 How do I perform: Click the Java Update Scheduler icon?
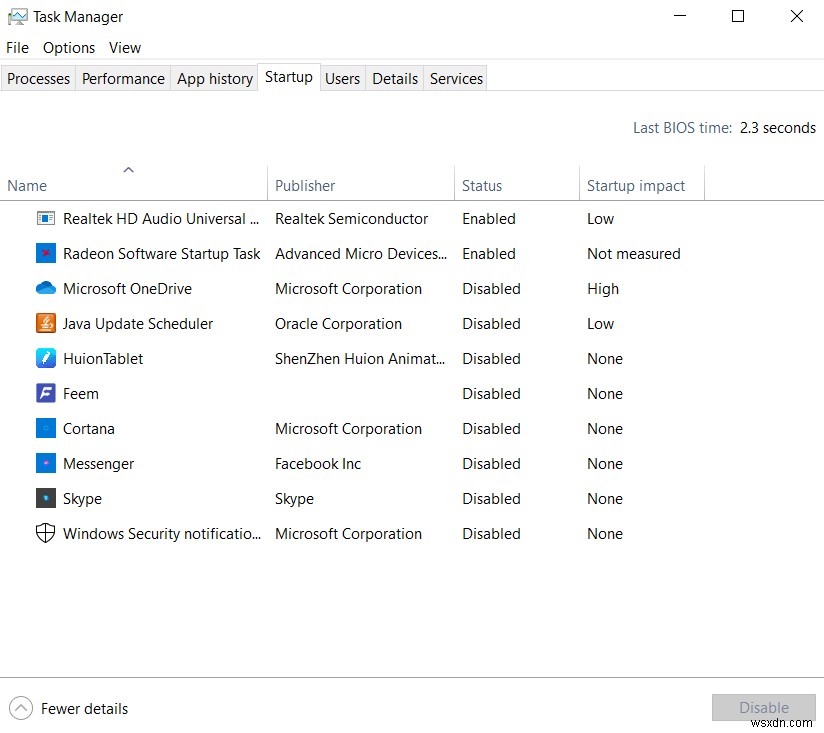tap(45, 323)
